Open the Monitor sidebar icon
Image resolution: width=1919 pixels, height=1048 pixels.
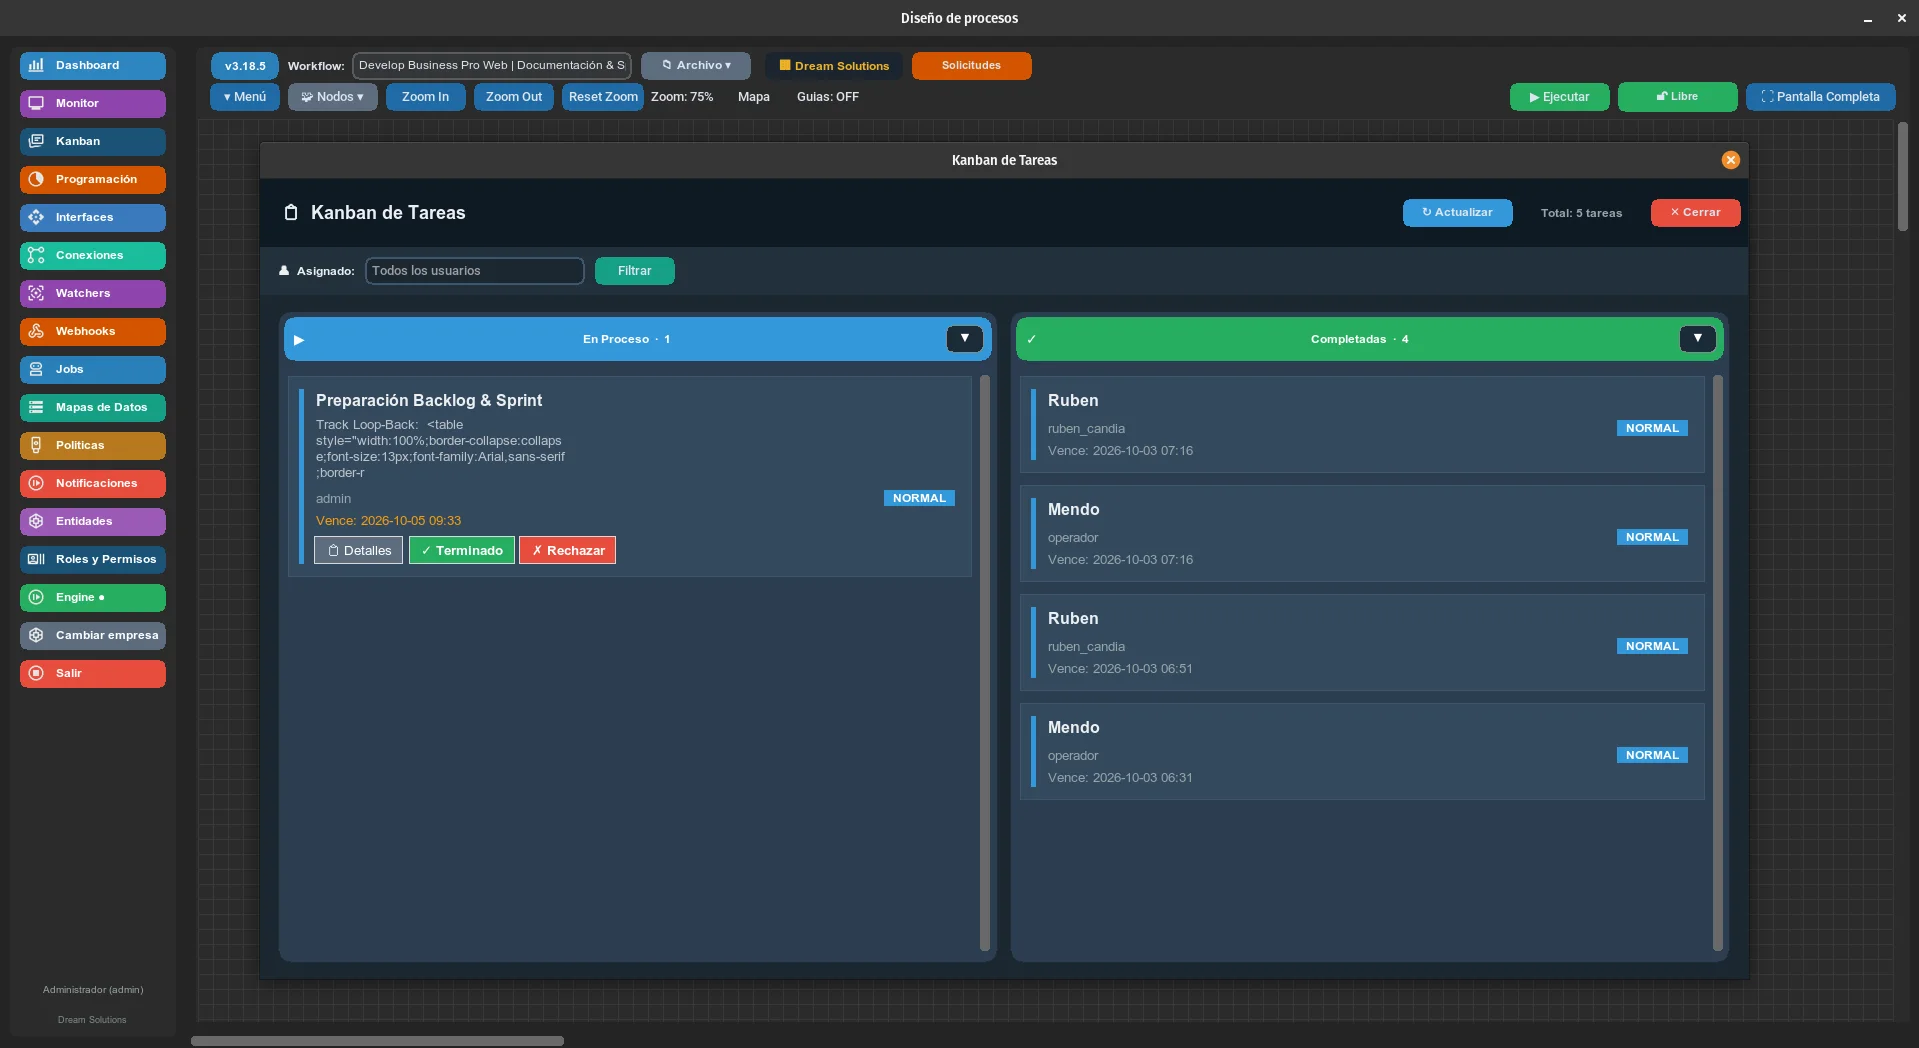click(36, 103)
